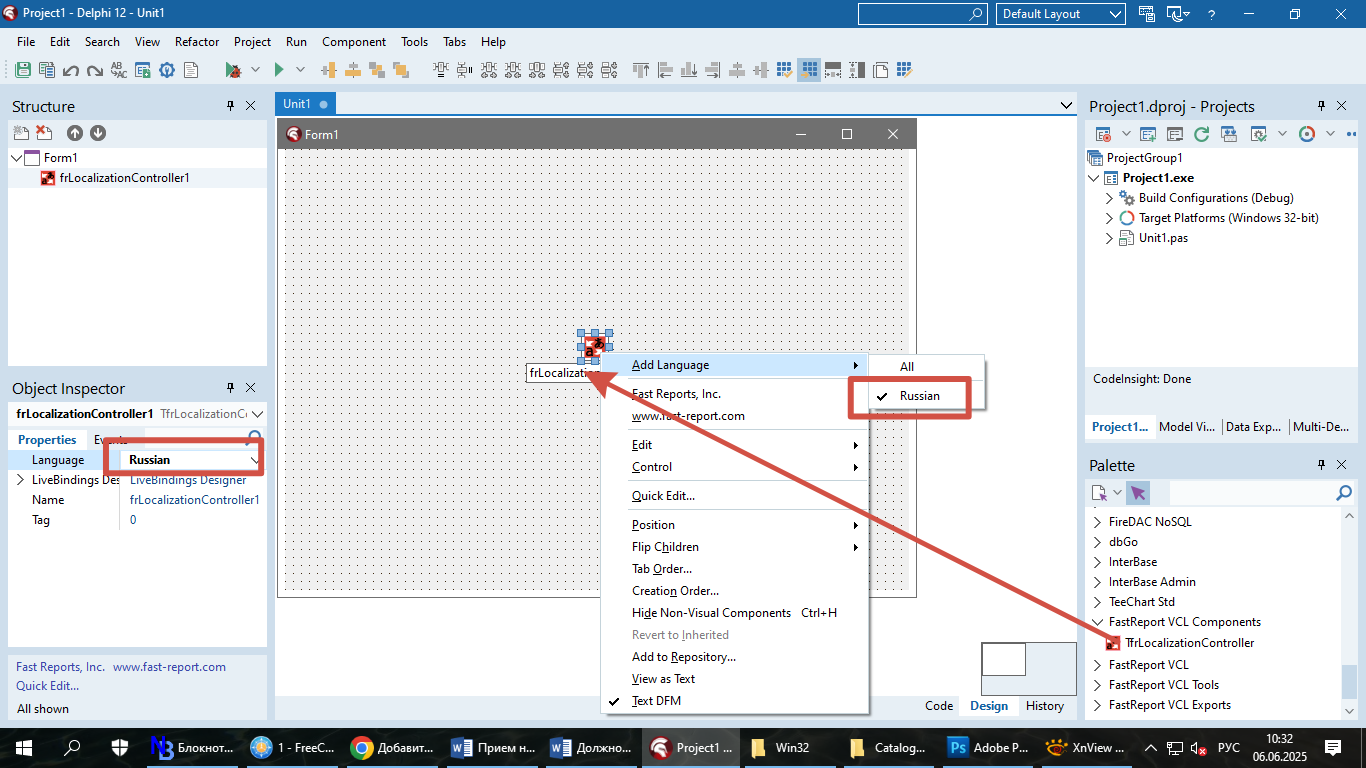1366x768 pixels.
Task: Expand Build Configurations (Debug) node
Action: [x=1109, y=198]
